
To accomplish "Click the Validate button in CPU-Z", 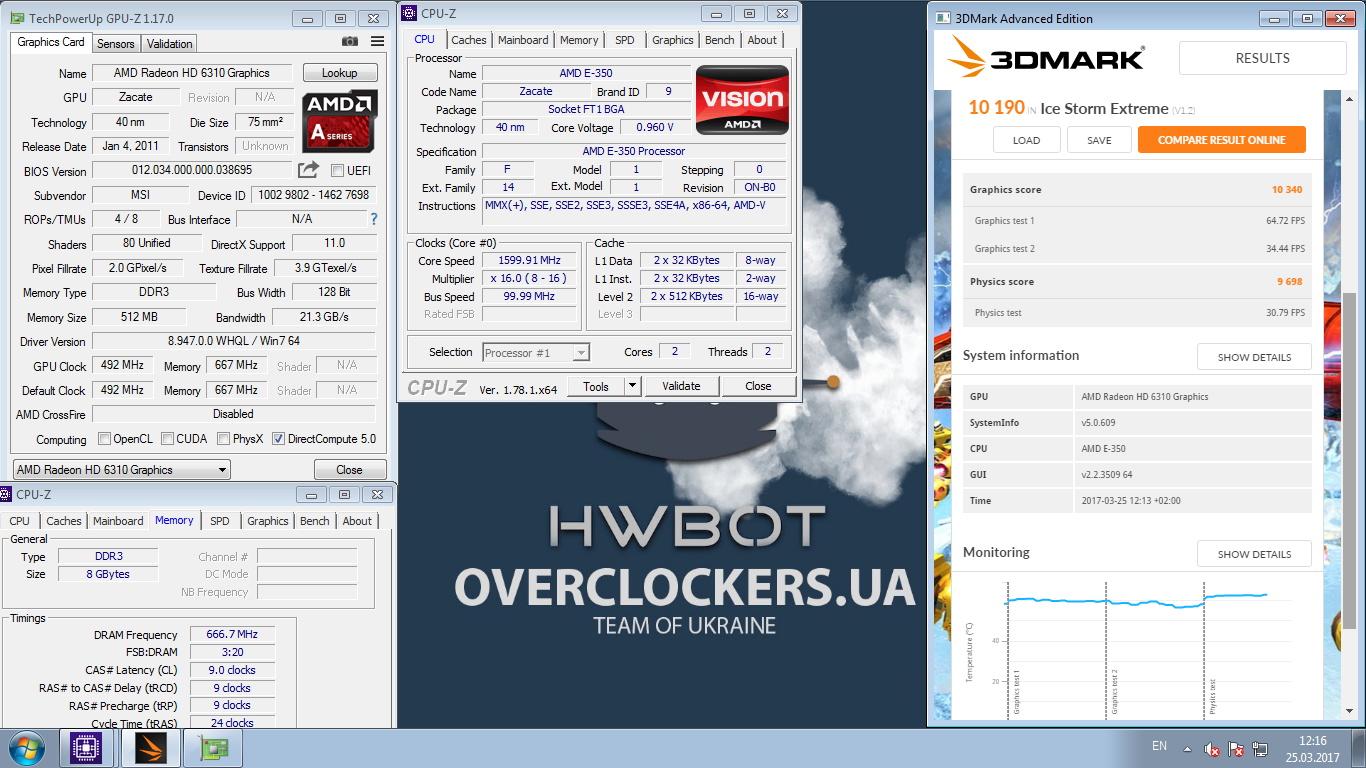I will pos(681,386).
